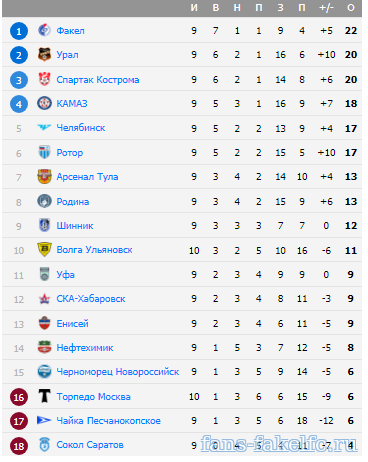Click the СКА-Хабаровск star logo
The width and height of the screenshot is (368, 462).
(x=44, y=299)
